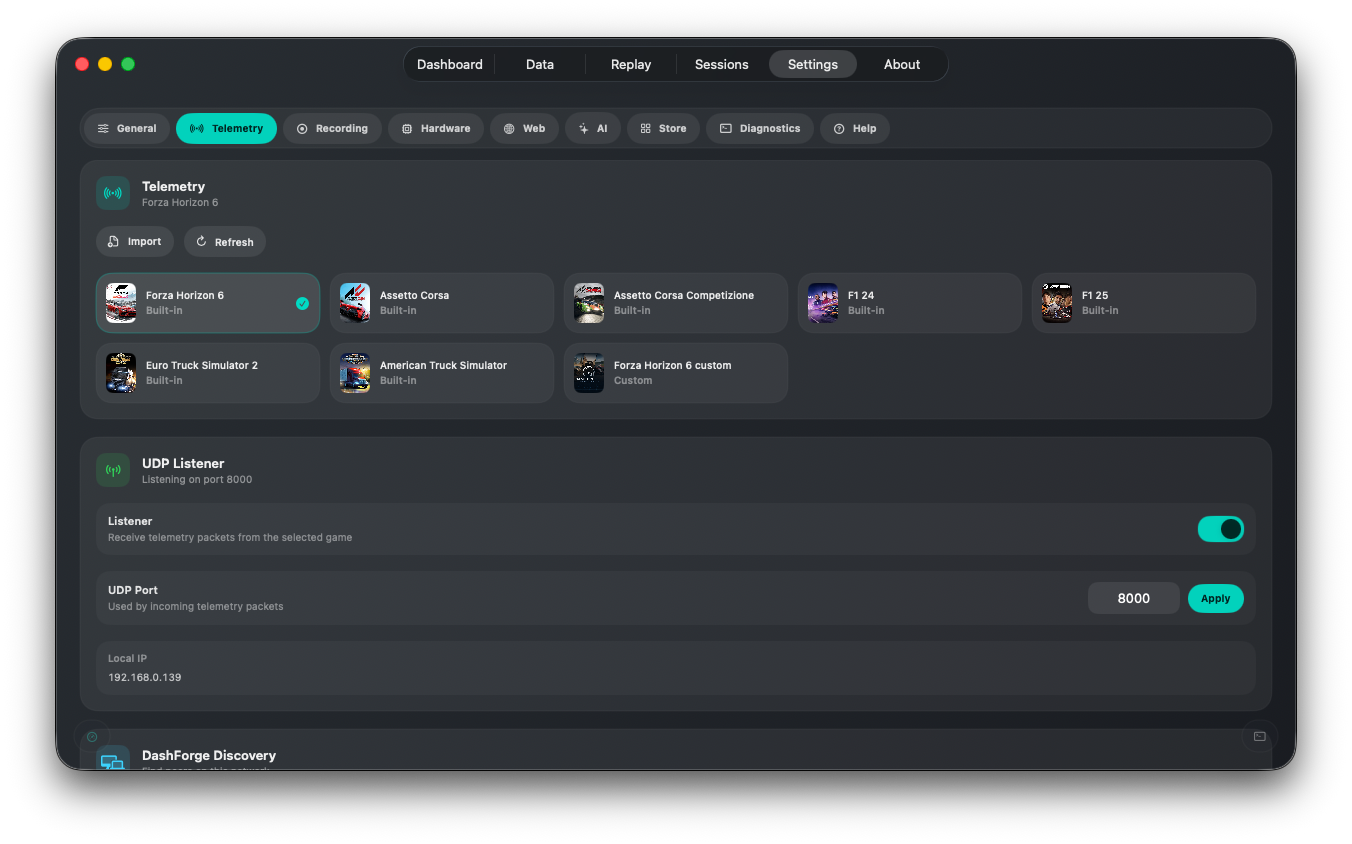The image size is (1352, 844).
Task: Select the Assetto Corsa game name label
Action: click(x=414, y=295)
